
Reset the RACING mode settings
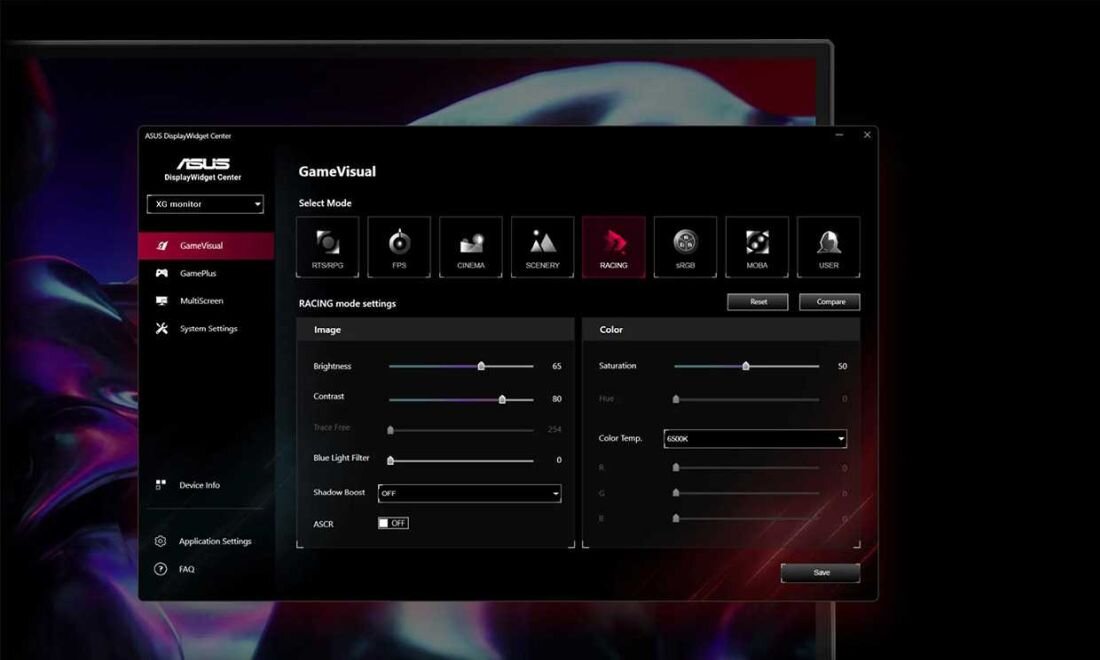(757, 301)
